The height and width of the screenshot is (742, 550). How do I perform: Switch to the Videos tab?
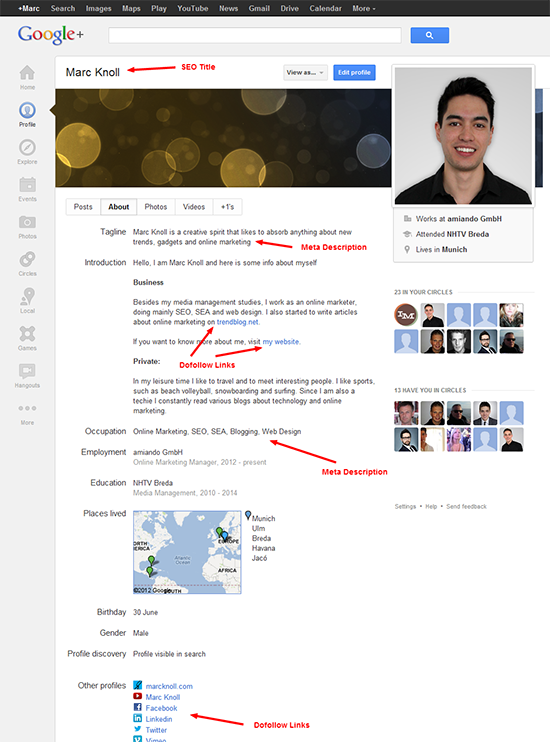[x=194, y=207]
